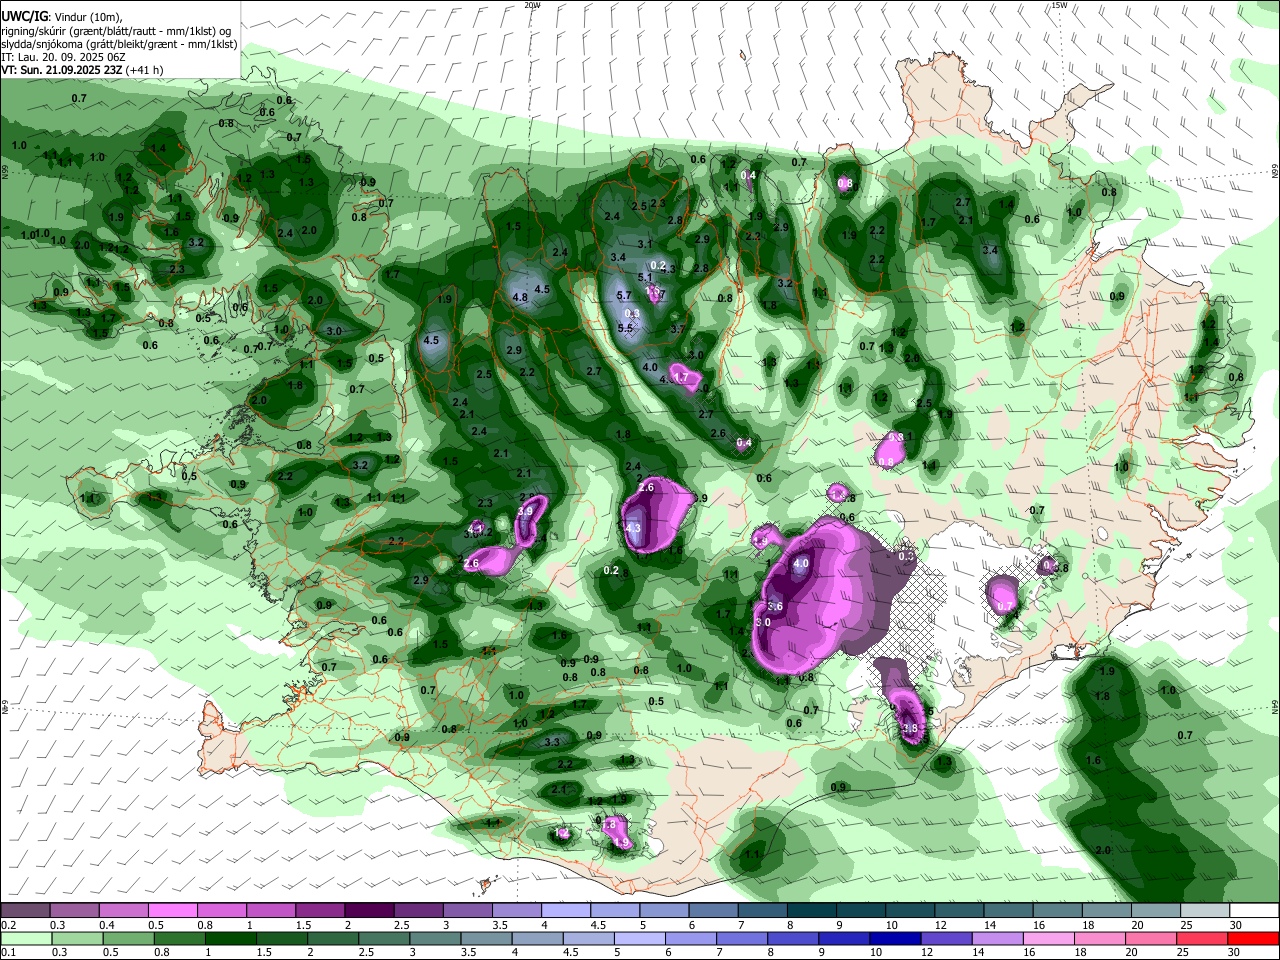Click the '4.1' value on the map
This screenshot has height=960, width=1280.
(477, 528)
